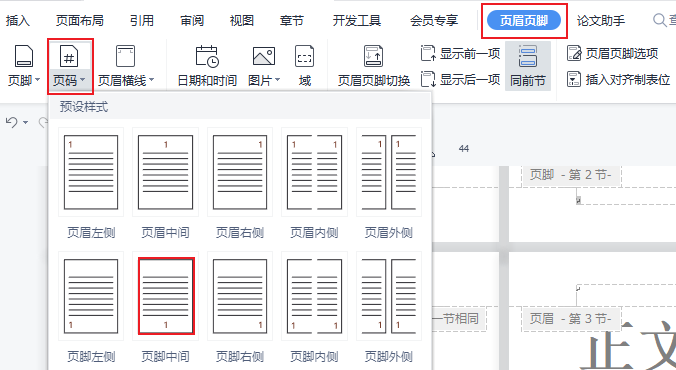The width and height of the screenshot is (676, 370).
Task: Click the 预设样式 section heading
Action: [x=84, y=107]
